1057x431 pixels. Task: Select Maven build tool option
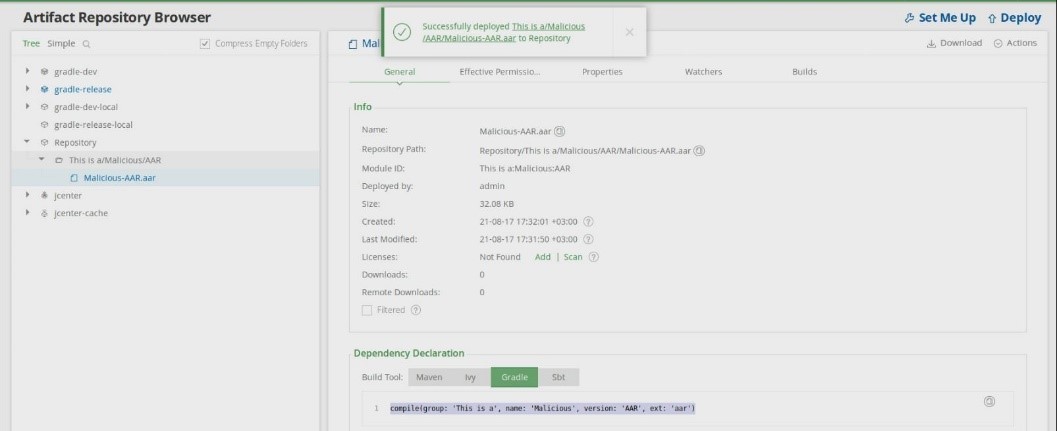428,377
